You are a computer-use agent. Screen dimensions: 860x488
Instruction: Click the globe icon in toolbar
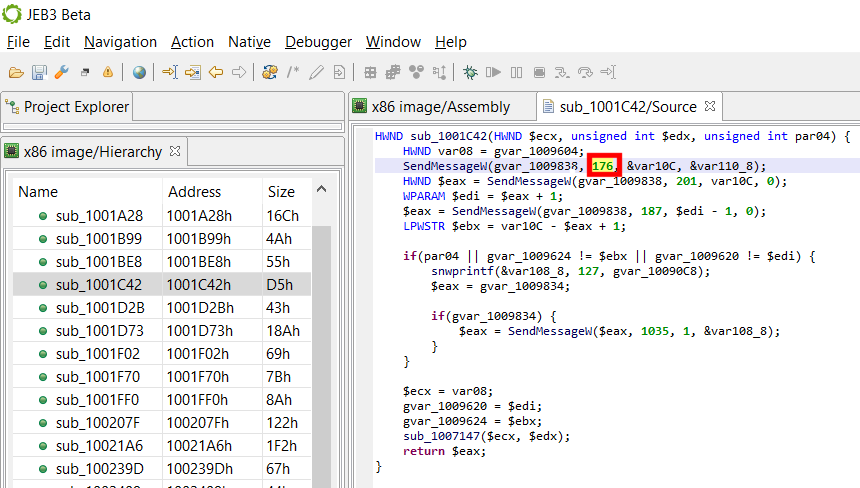pyautogui.click(x=139, y=72)
